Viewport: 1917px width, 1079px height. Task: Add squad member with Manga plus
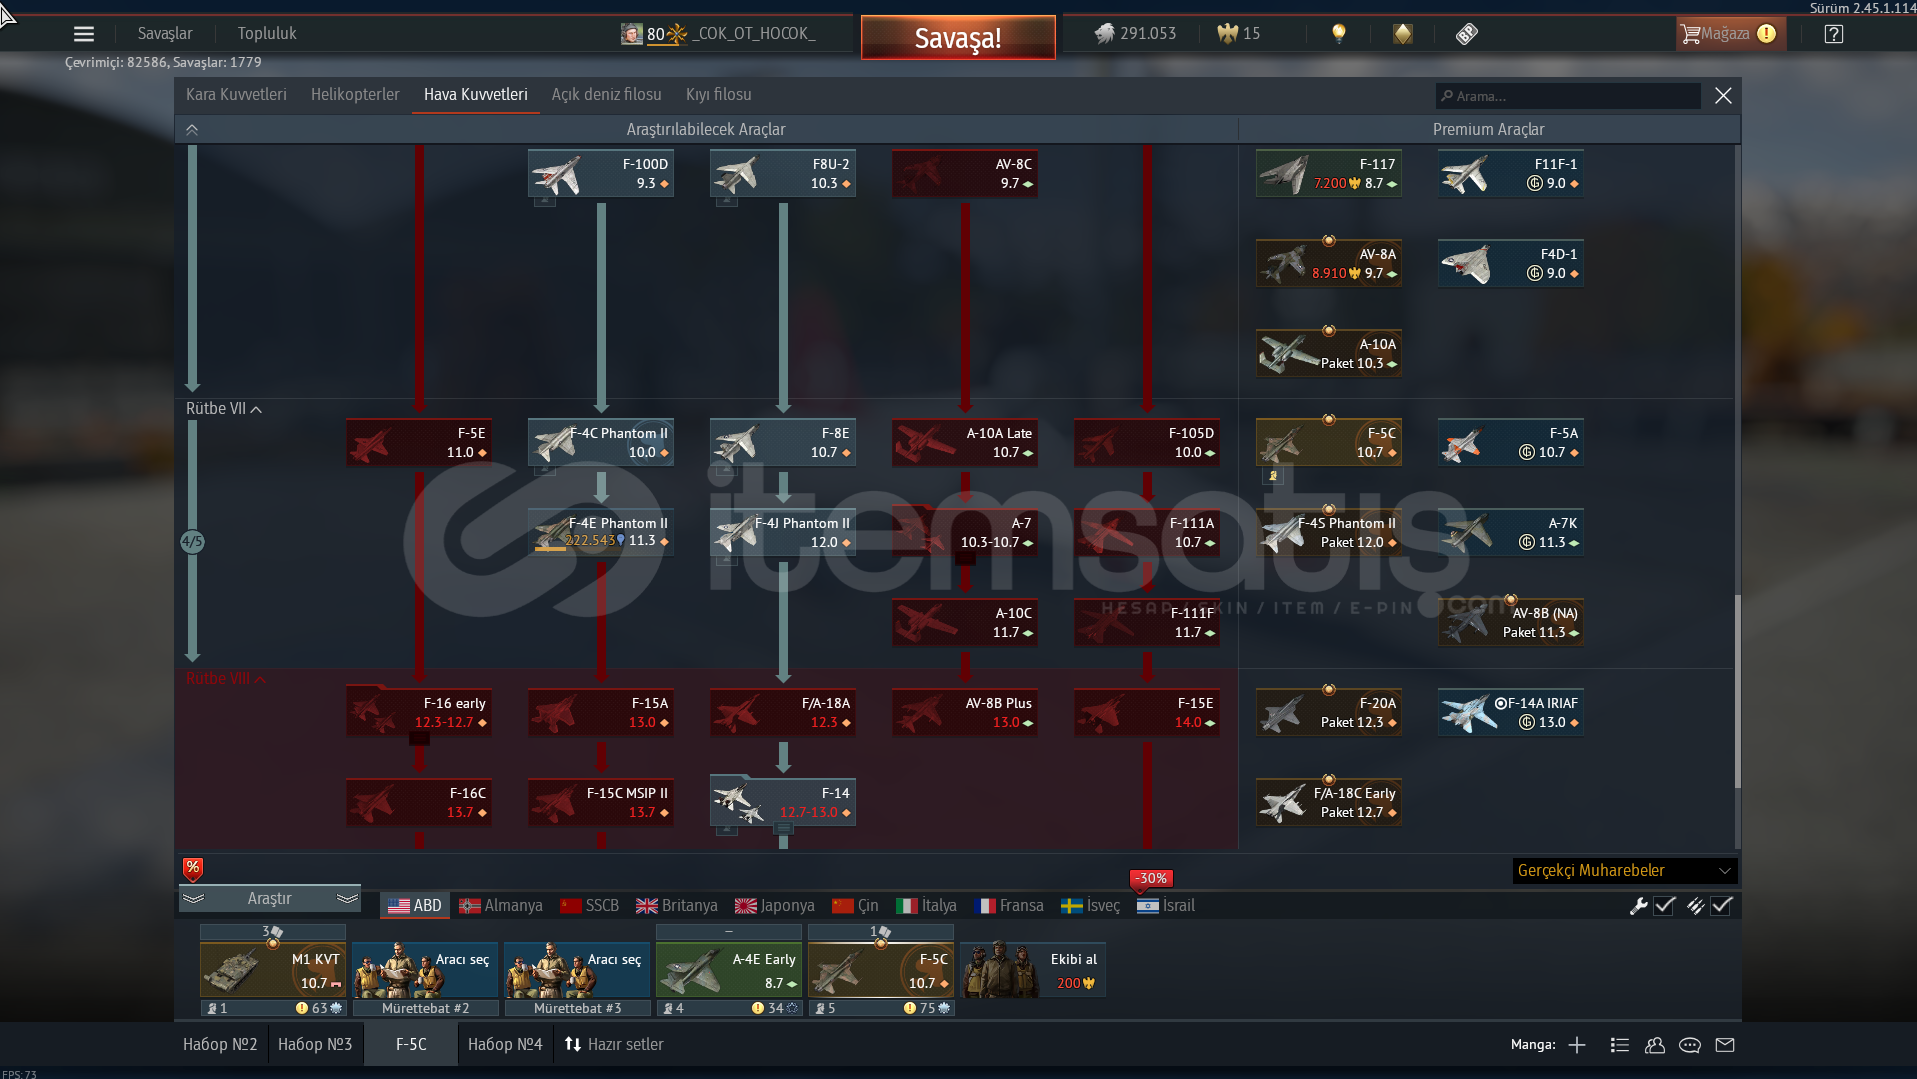(1577, 1045)
